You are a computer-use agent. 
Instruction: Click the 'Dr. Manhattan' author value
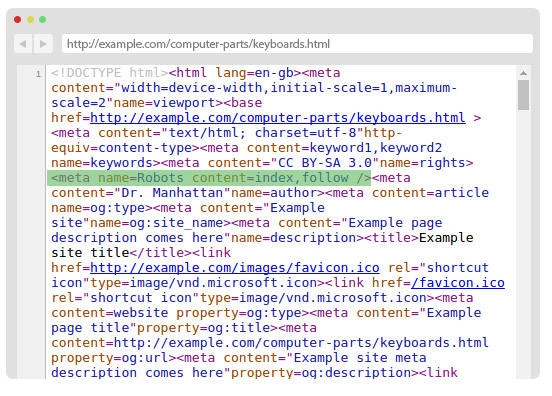pyautogui.click(x=172, y=193)
